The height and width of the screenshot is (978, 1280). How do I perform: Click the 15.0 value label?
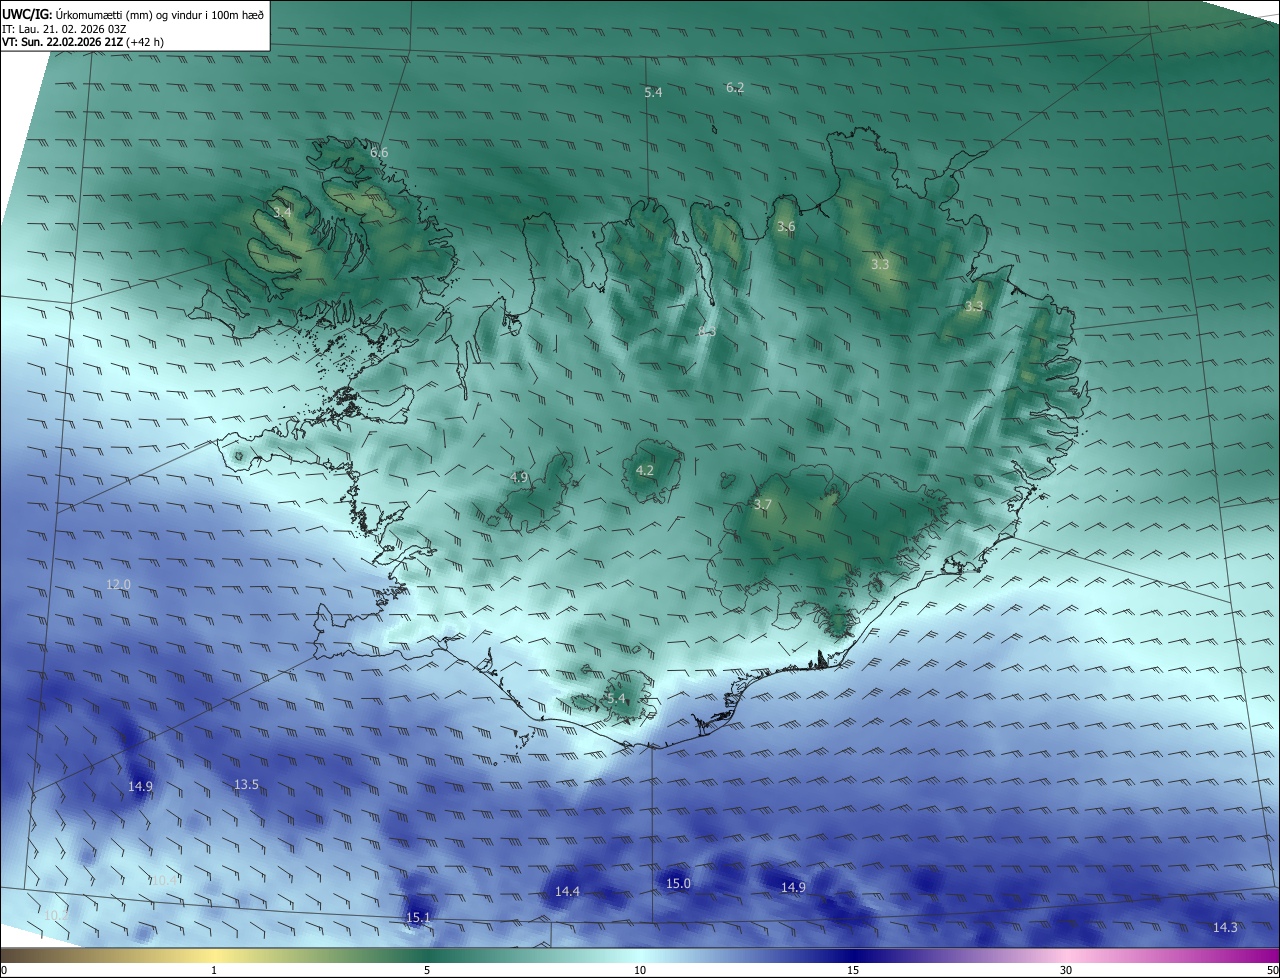pos(678,883)
